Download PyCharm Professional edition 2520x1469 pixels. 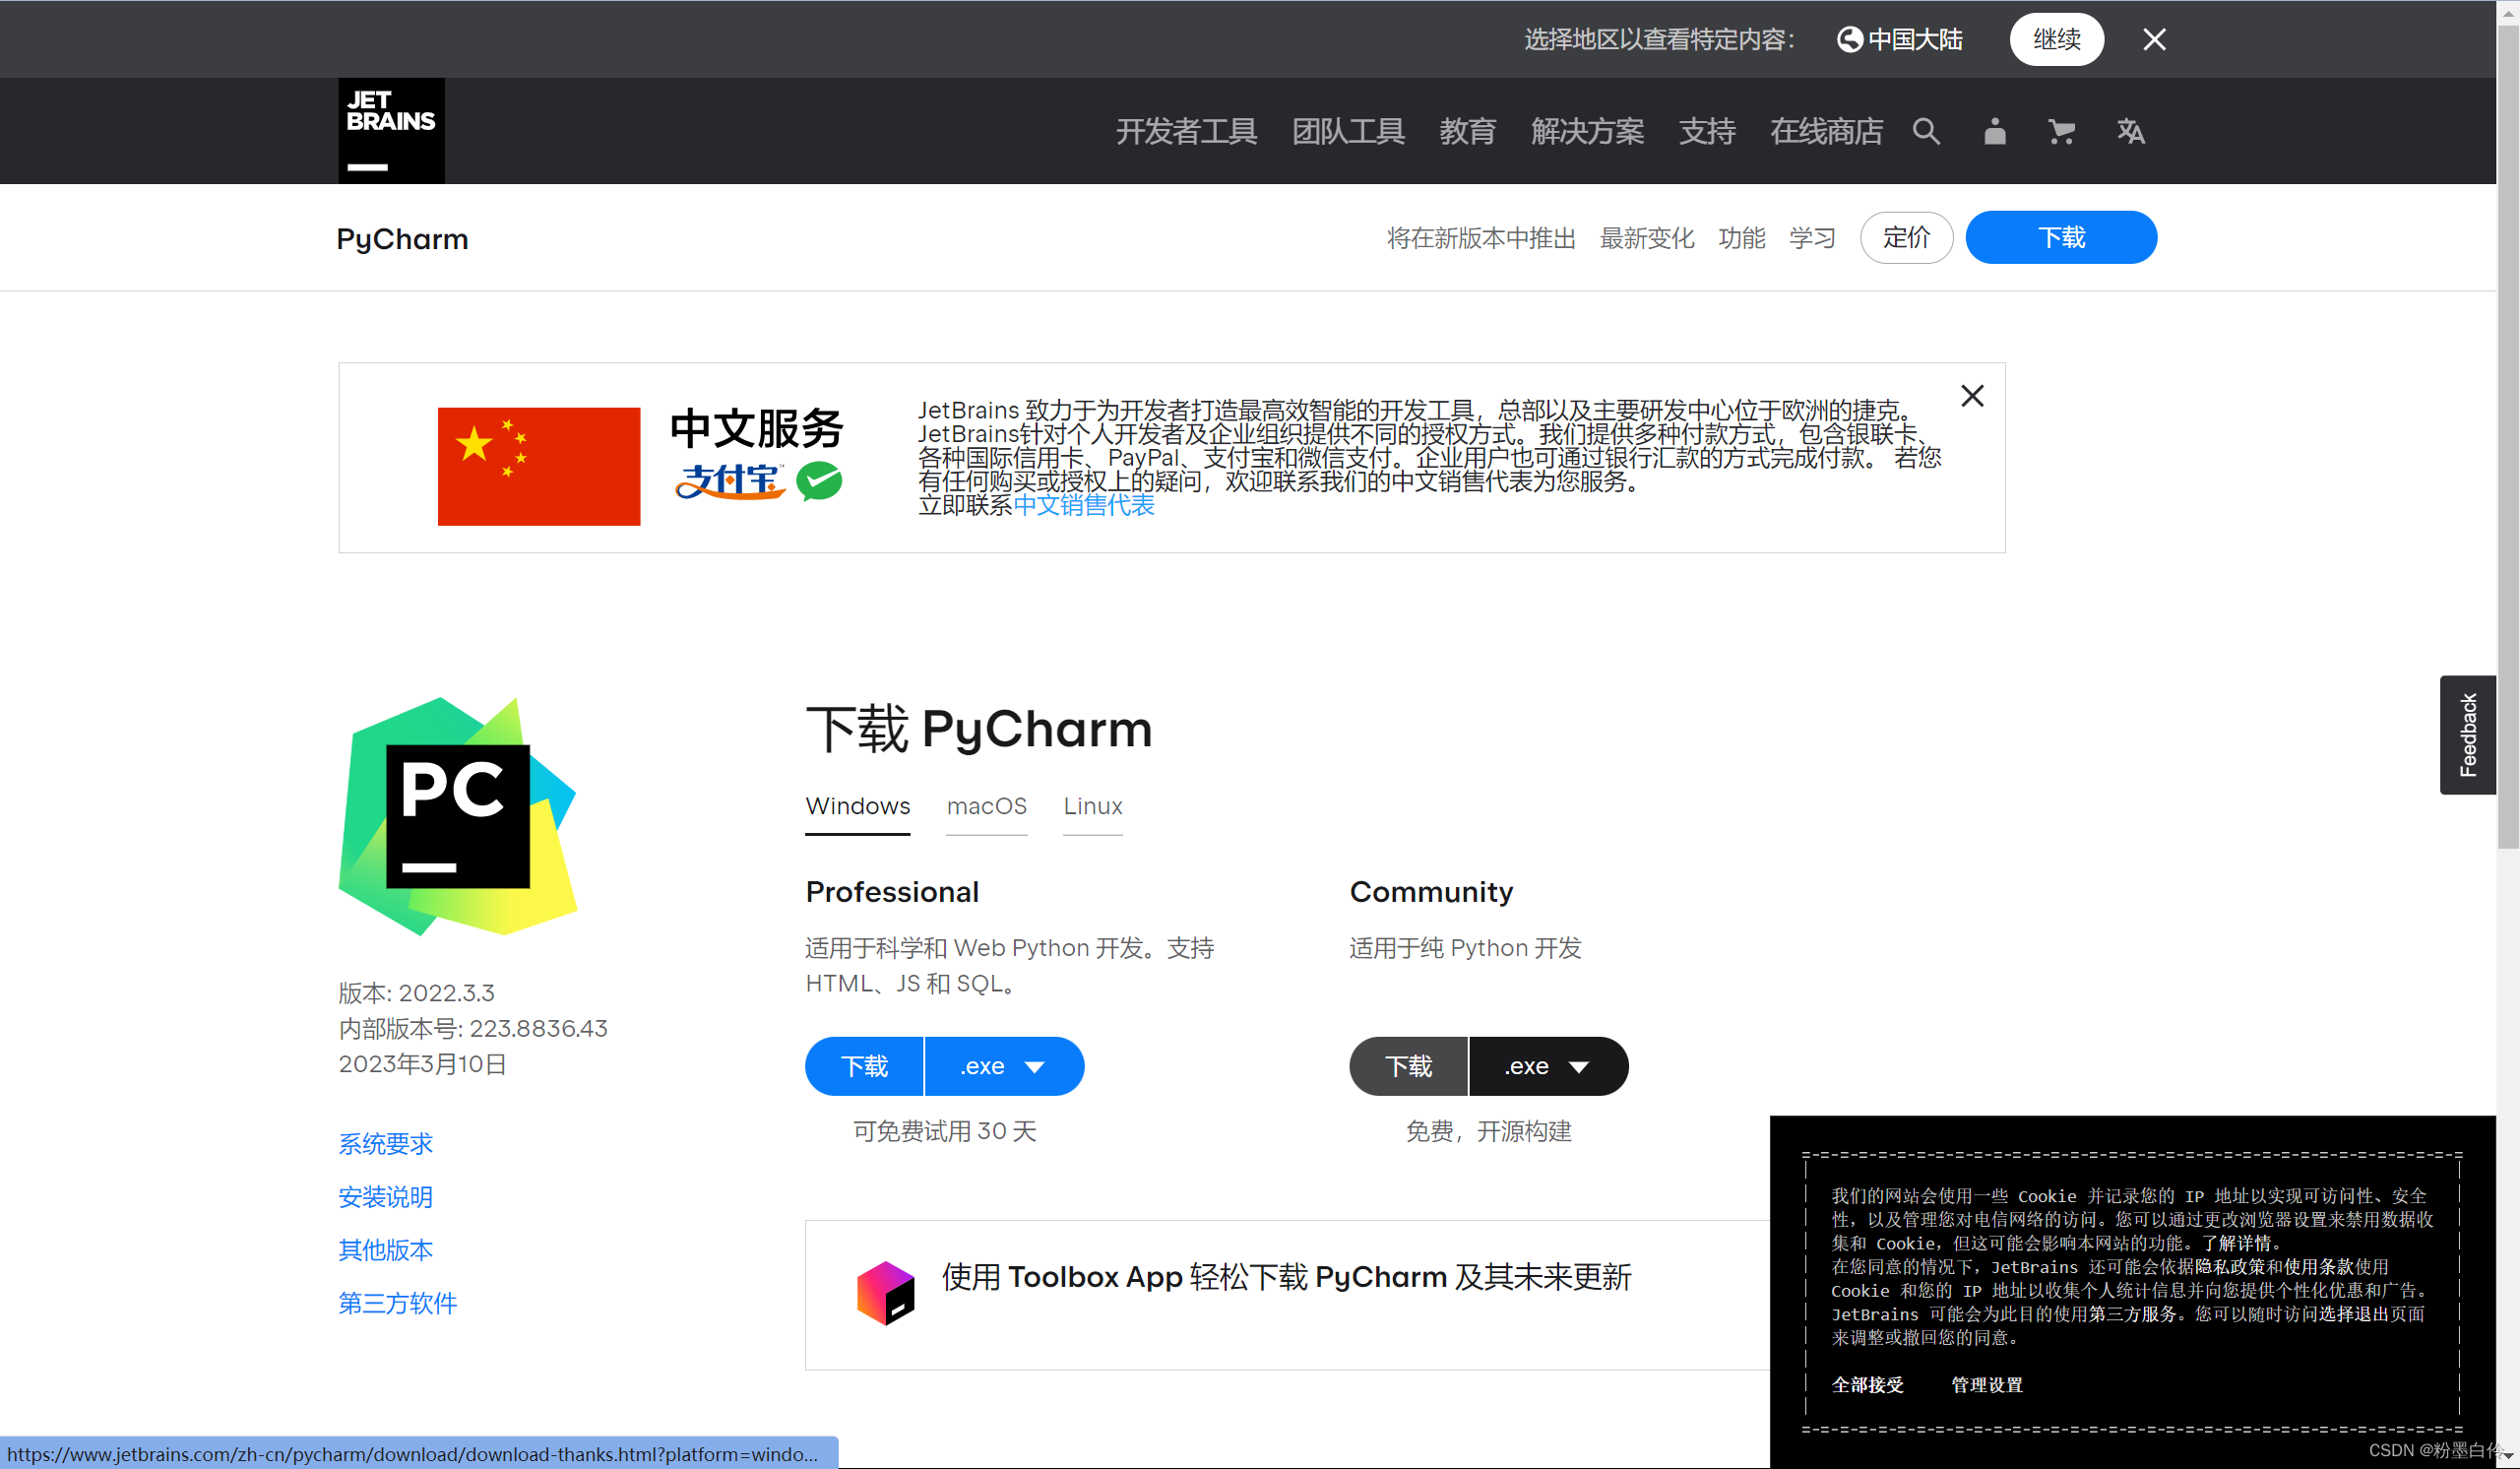pyautogui.click(x=864, y=1066)
